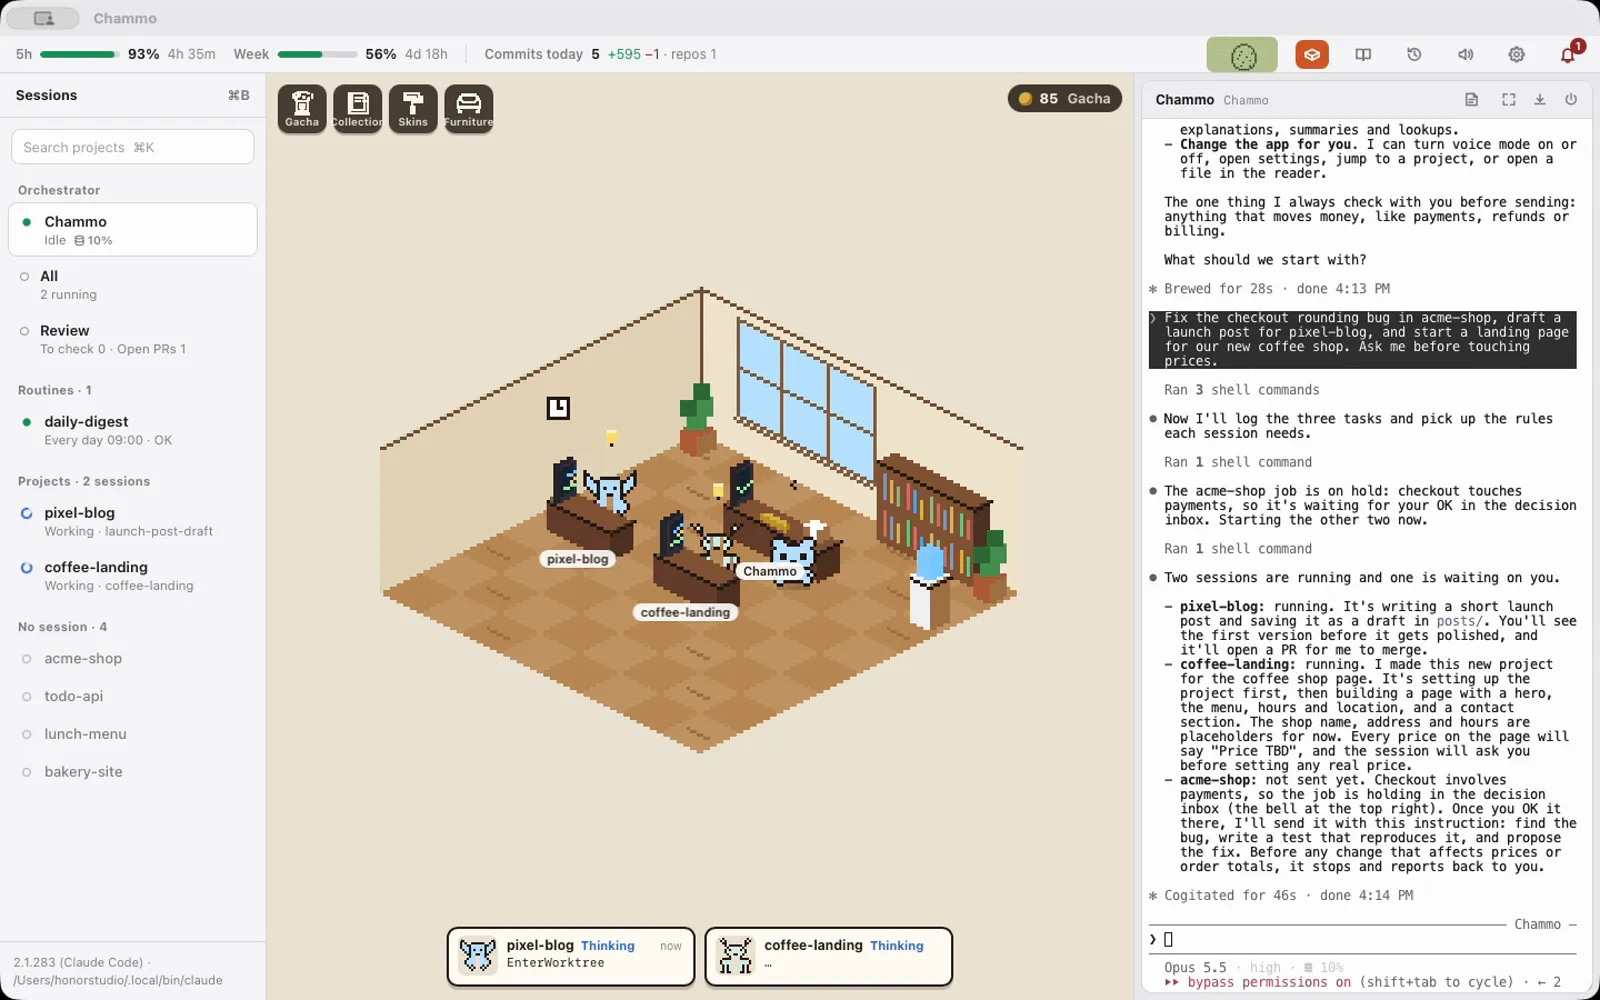This screenshot has height=1000, width=1600.
Task: Select the Chammo orchestrator session
Action: click(x=132, y=230)
